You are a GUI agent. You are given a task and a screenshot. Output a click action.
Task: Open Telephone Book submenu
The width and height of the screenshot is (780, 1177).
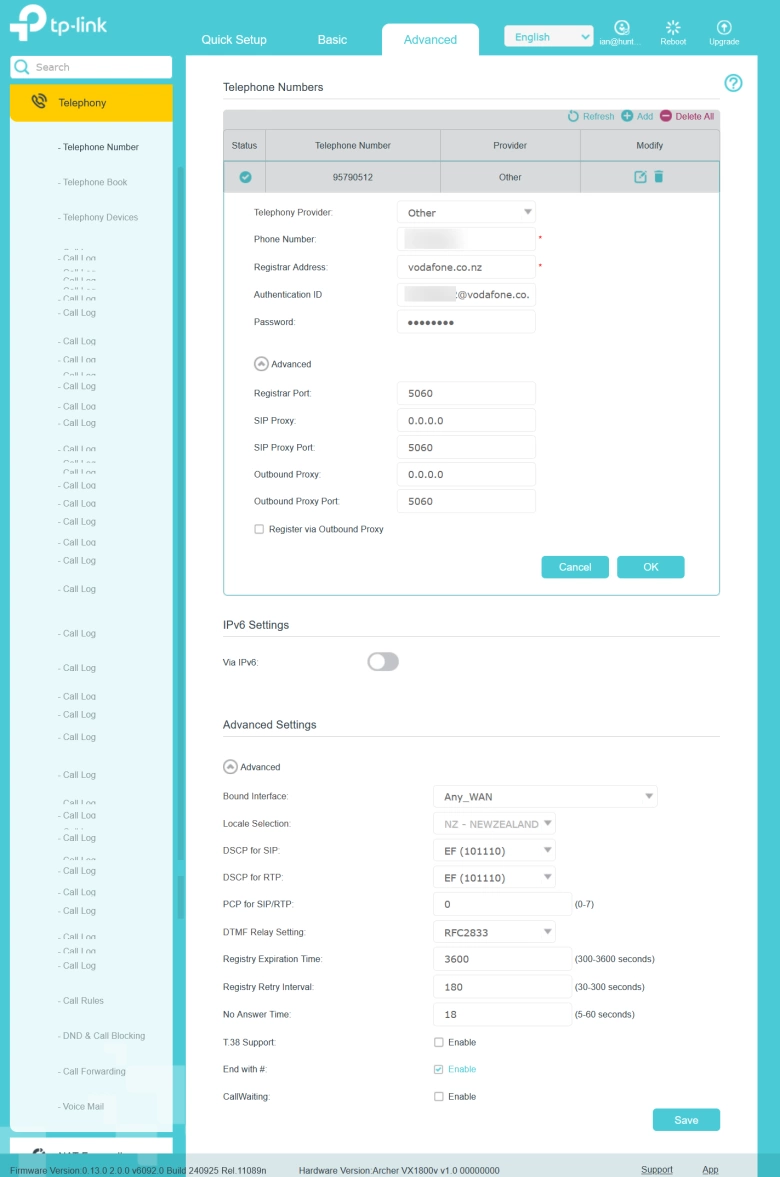coord(92,182)
